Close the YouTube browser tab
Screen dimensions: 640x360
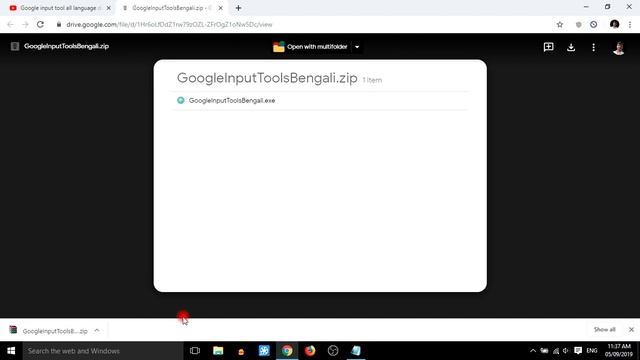(109, 8)
